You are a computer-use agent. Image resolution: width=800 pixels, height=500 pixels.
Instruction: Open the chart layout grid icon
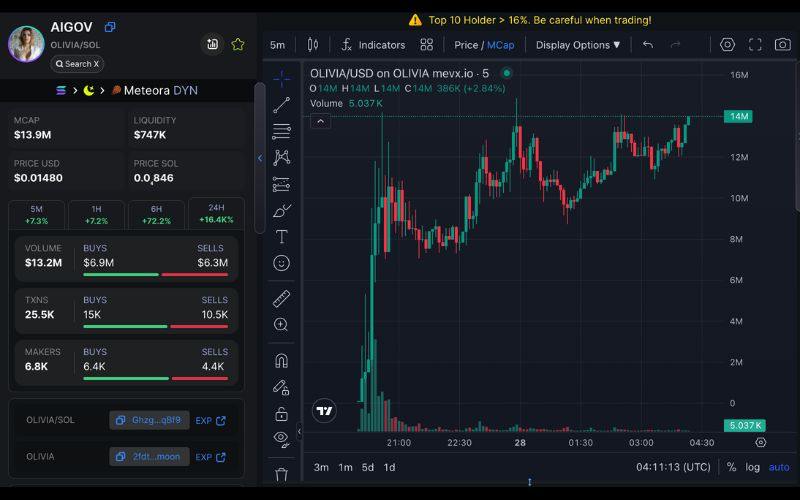(x=427, y=45)
